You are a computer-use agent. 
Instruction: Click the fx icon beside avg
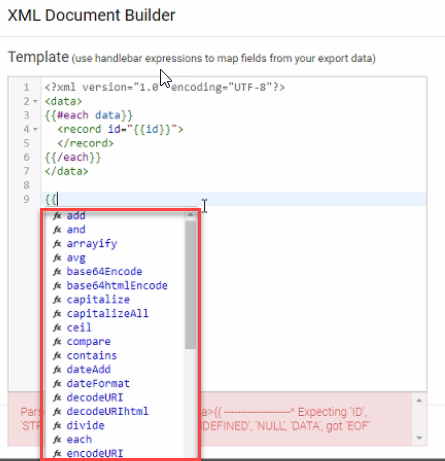pos(57,258)
